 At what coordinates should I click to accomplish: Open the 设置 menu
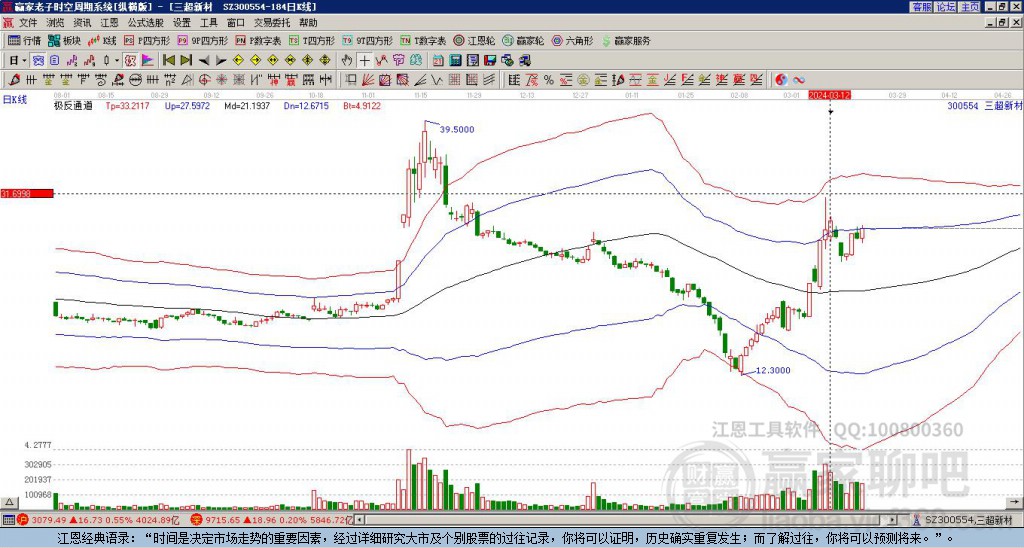tap(182, 23)
